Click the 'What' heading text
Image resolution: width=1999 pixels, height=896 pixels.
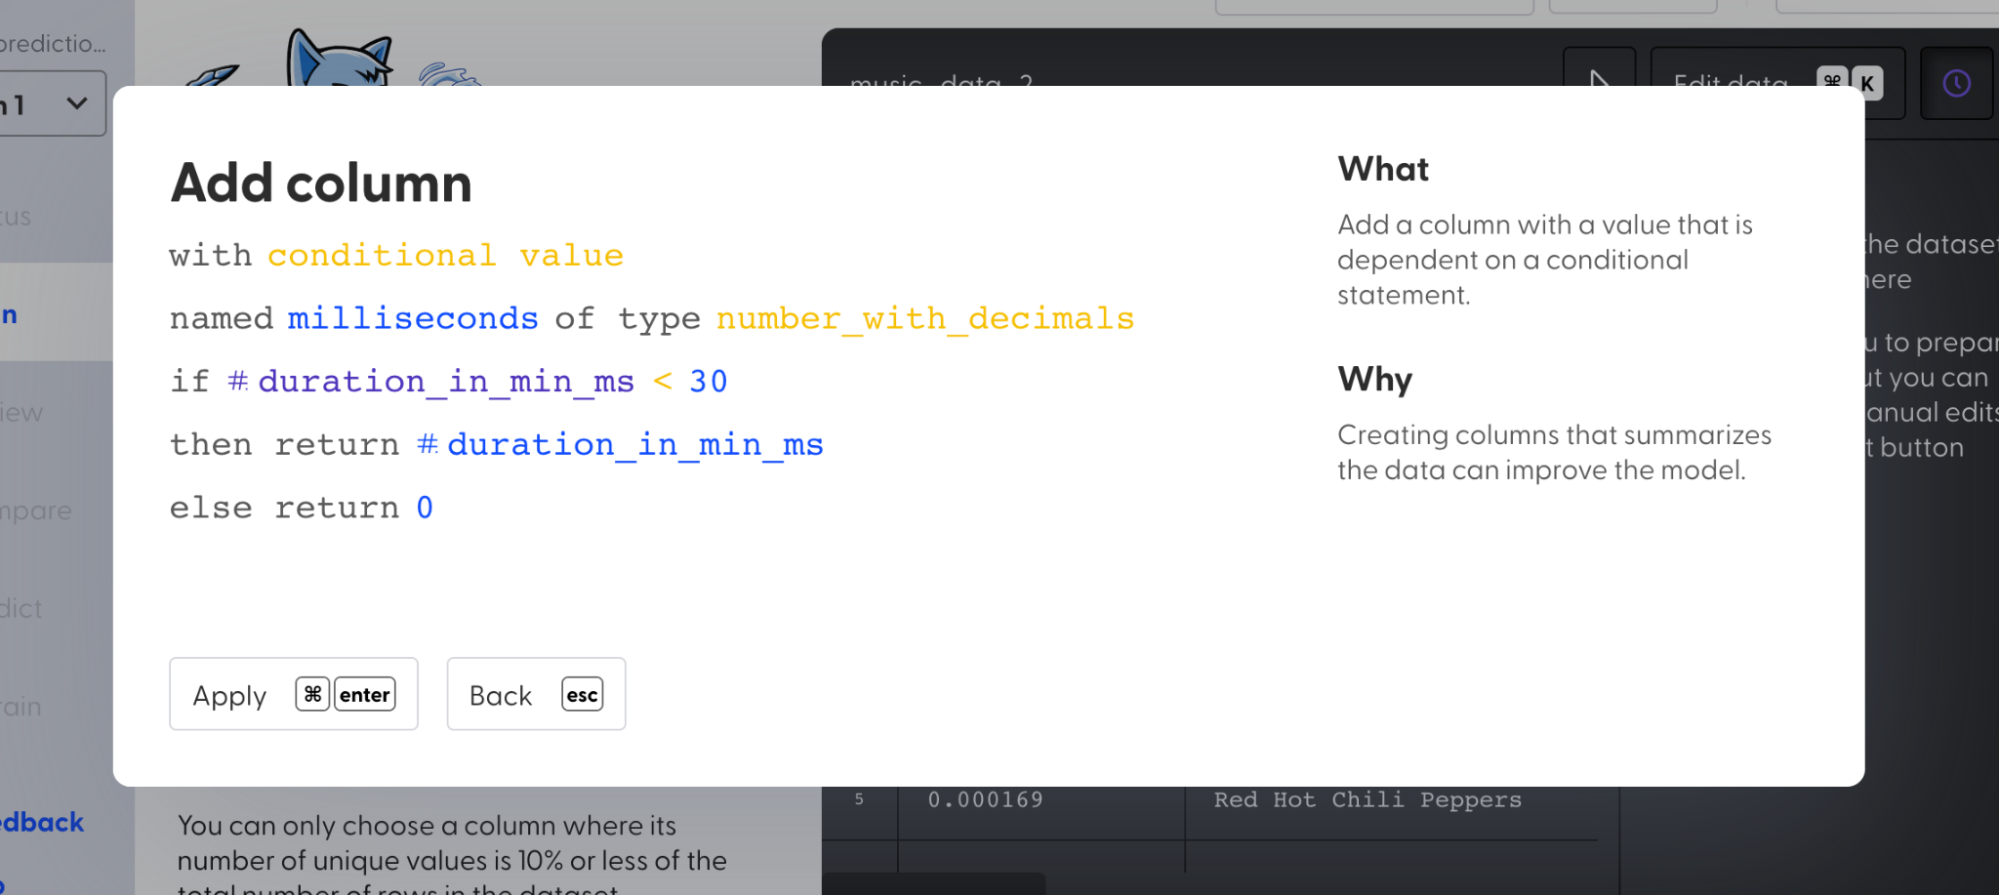[x=1383, y=169]
